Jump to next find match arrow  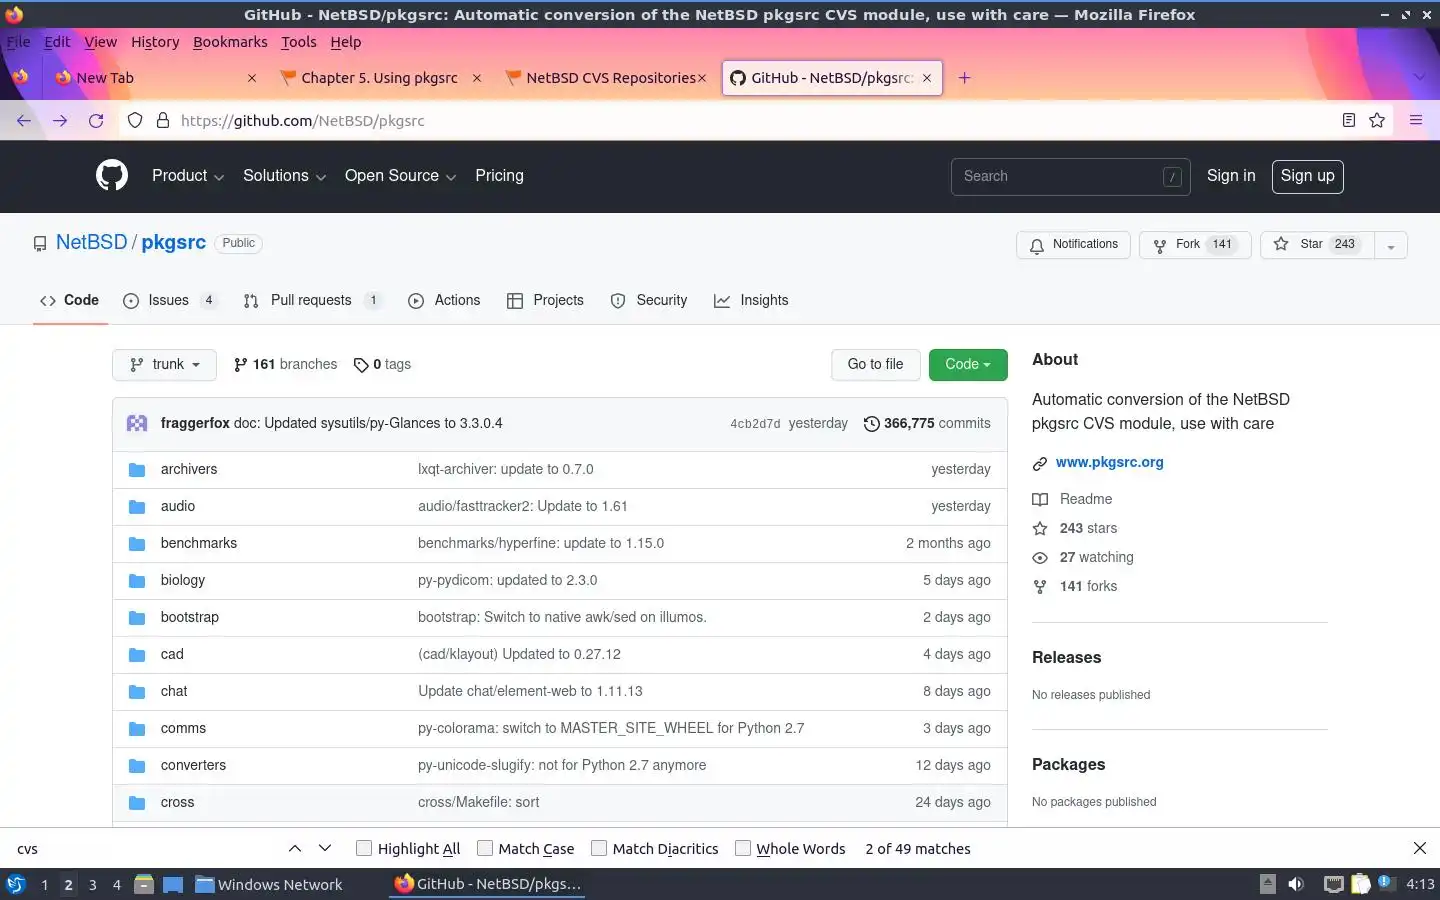point(325,848)
